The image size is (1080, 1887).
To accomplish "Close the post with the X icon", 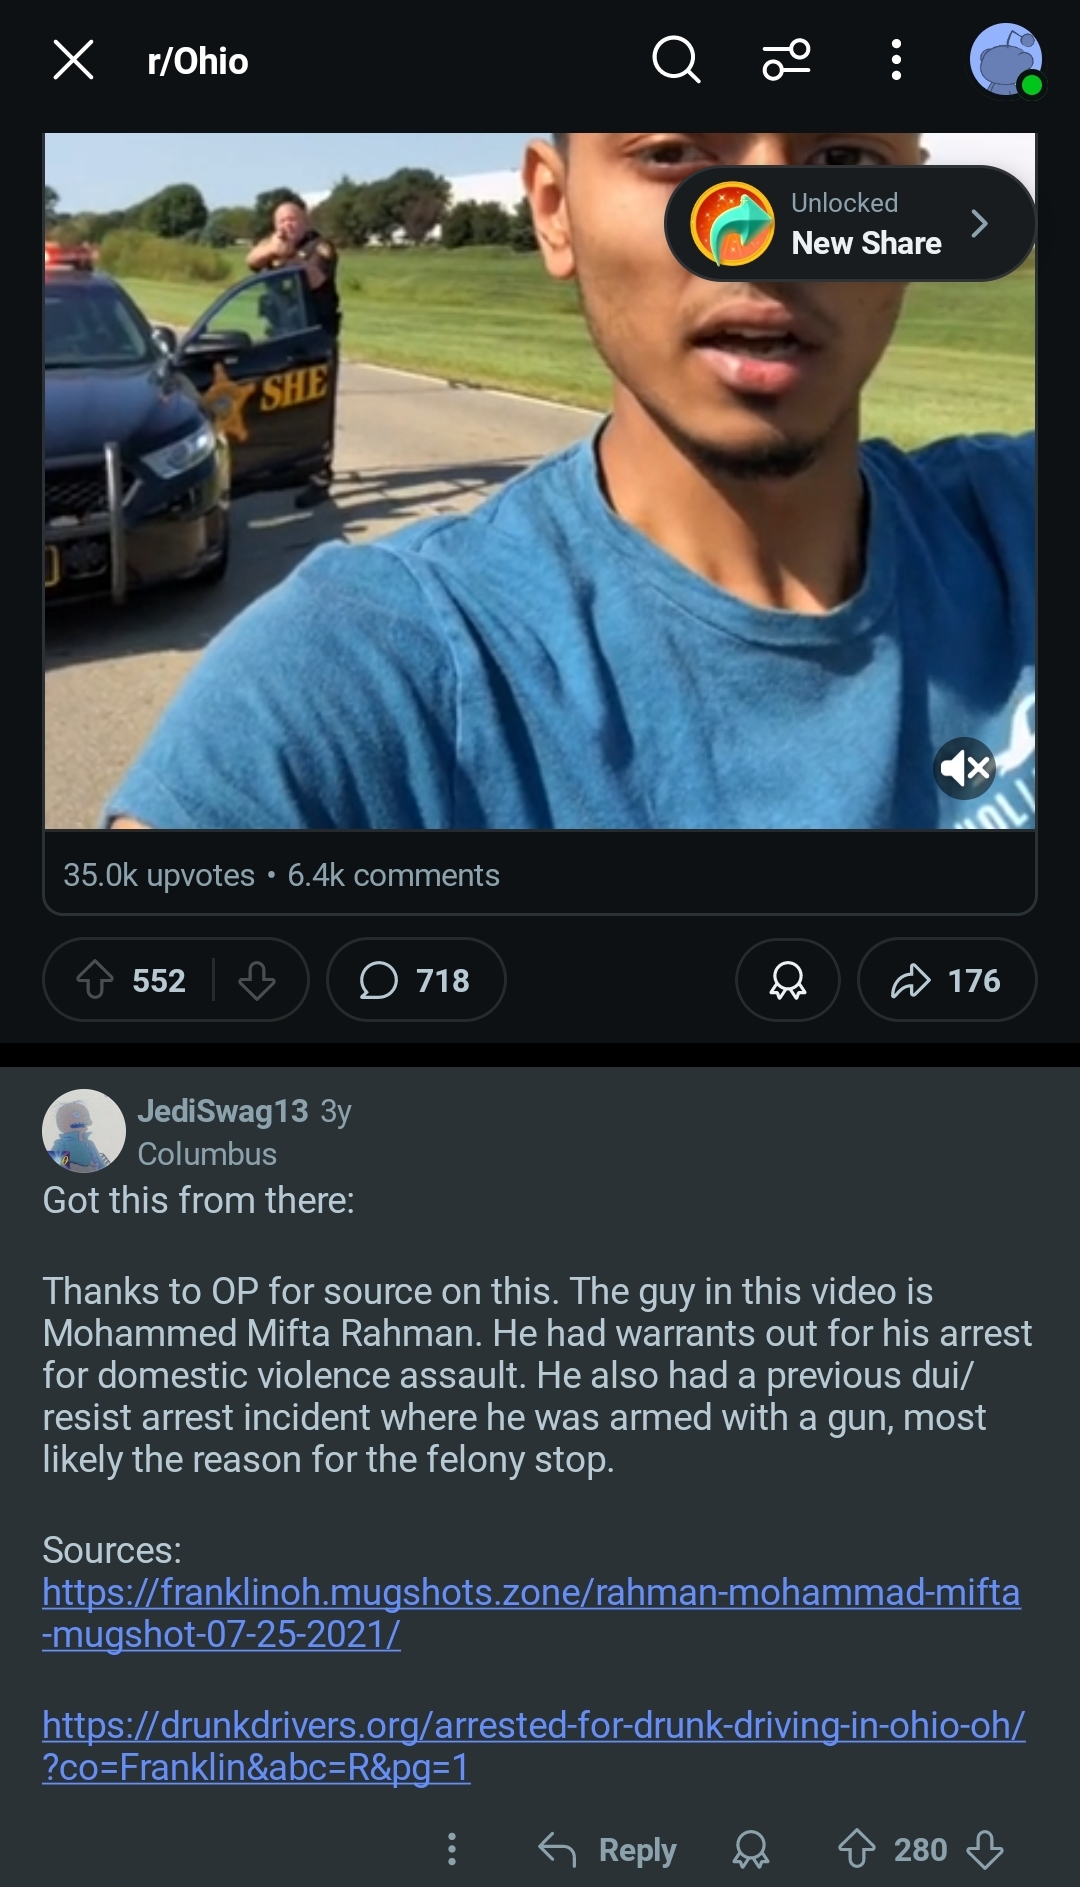I will [73, 60].
